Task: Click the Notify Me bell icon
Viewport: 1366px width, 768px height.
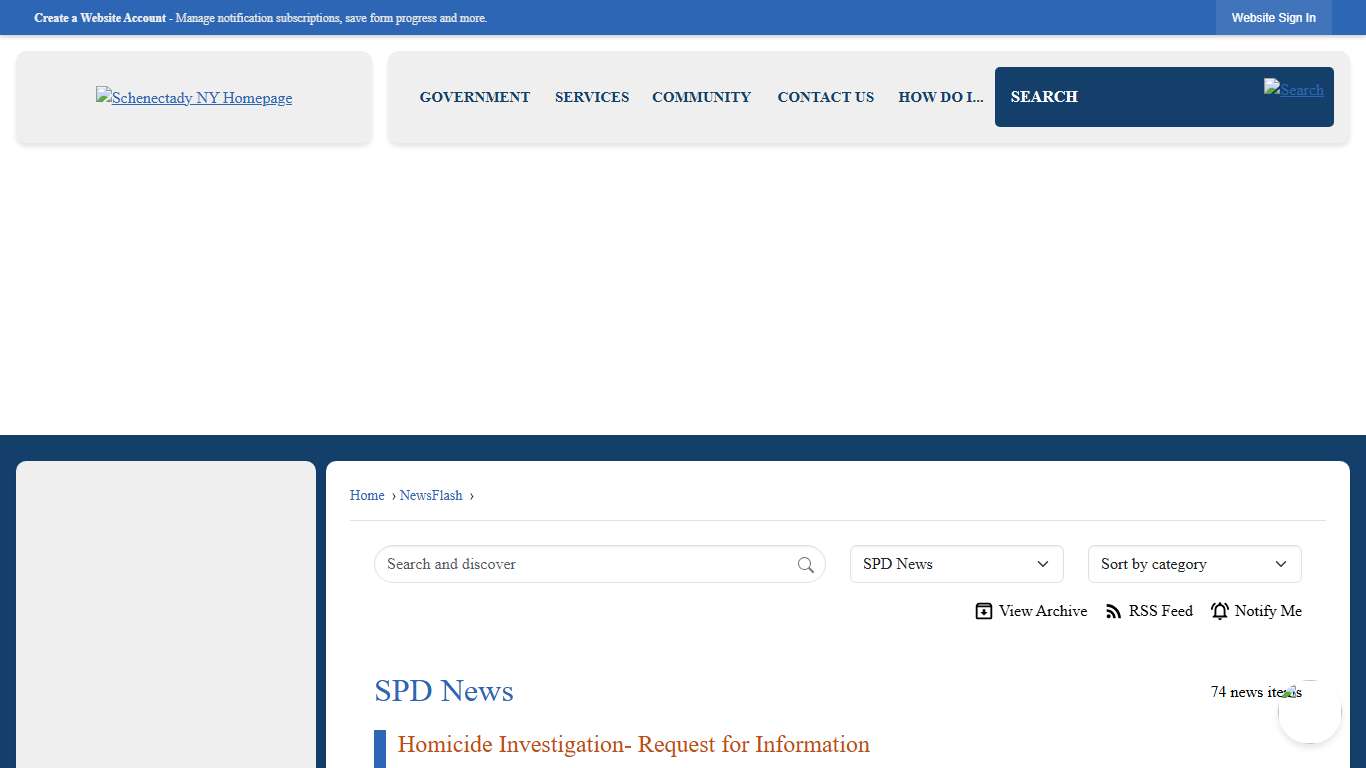Action: click(1220, 611)
